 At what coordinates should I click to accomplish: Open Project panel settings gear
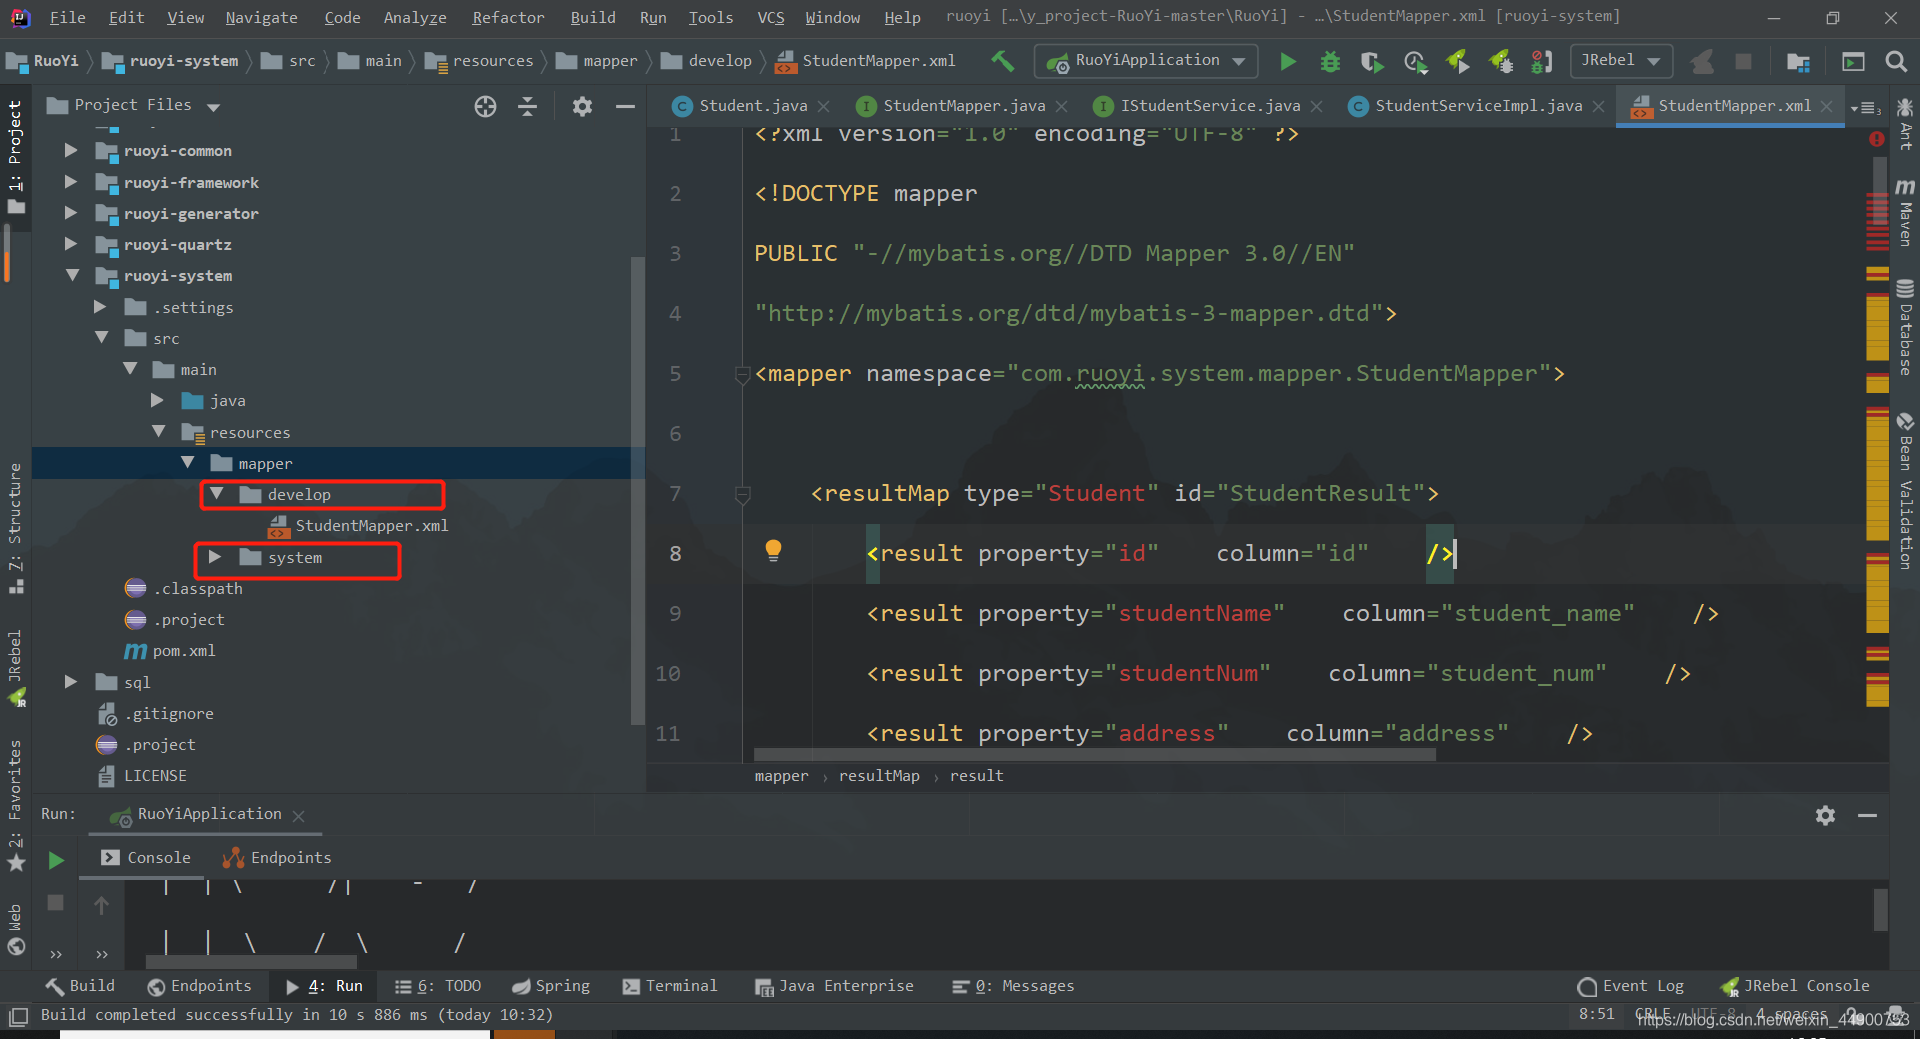tap(582, 106)
